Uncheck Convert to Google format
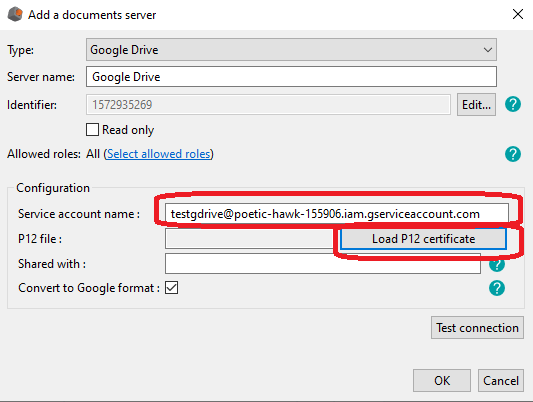The width and height of the screenshot is (533, 402). tap(172, 288)
